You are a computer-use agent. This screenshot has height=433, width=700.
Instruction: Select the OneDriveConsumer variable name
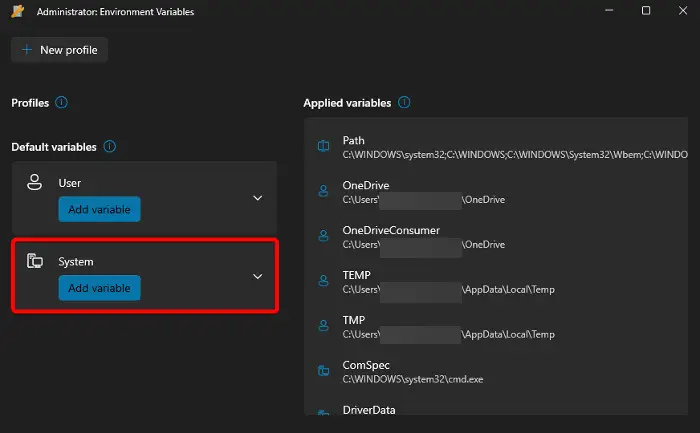(391, 230)
